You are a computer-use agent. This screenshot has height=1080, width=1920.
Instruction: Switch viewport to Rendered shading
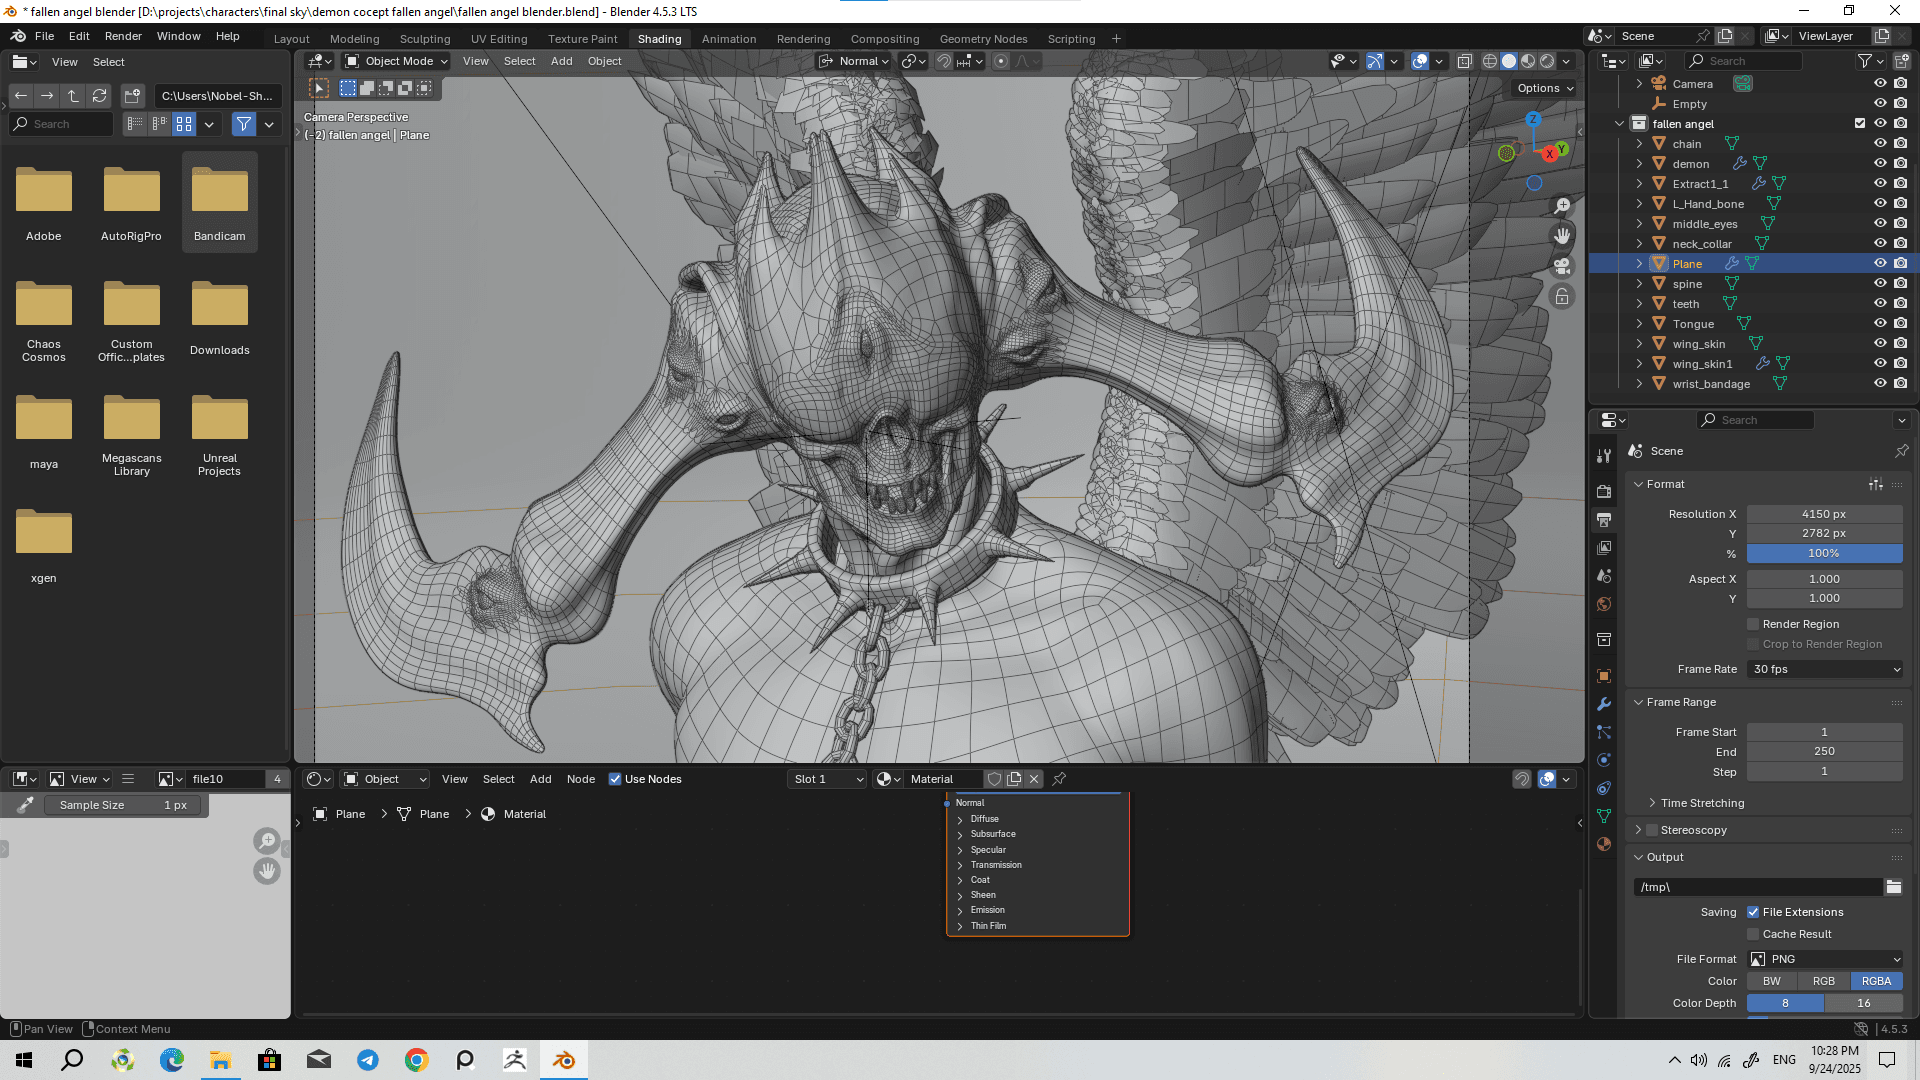pos(1547,61)
